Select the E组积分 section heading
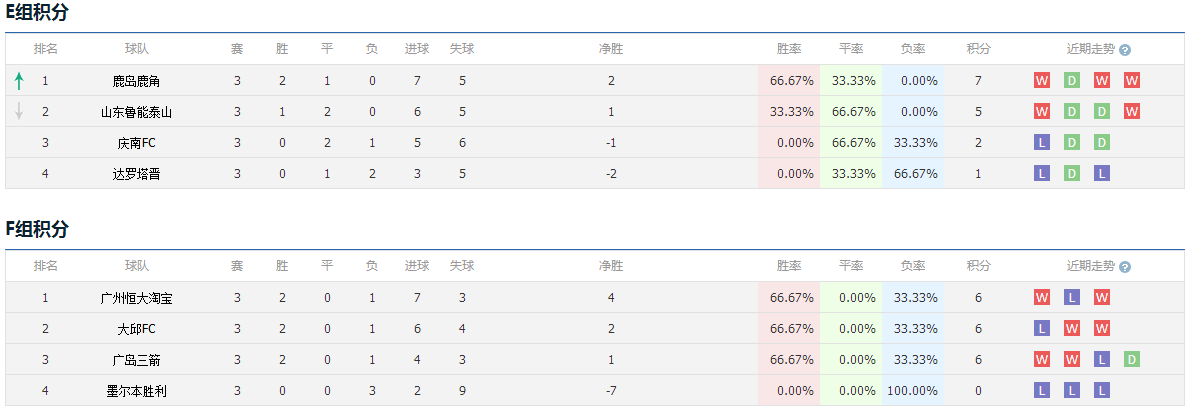The image size is (1186, 408). 36,13
